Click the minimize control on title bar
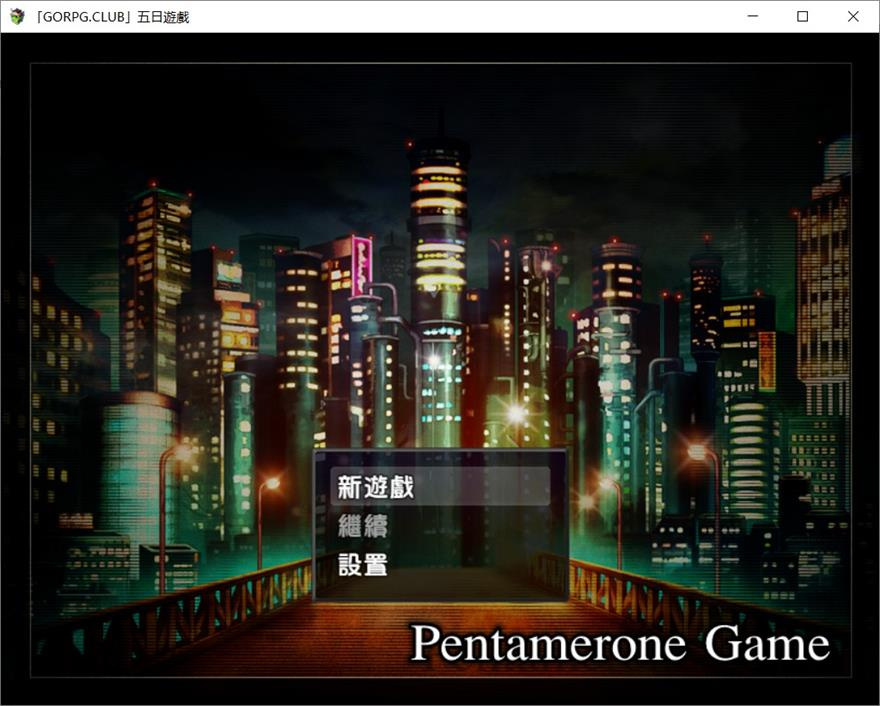The image size is (880, 706). point(752,16)
